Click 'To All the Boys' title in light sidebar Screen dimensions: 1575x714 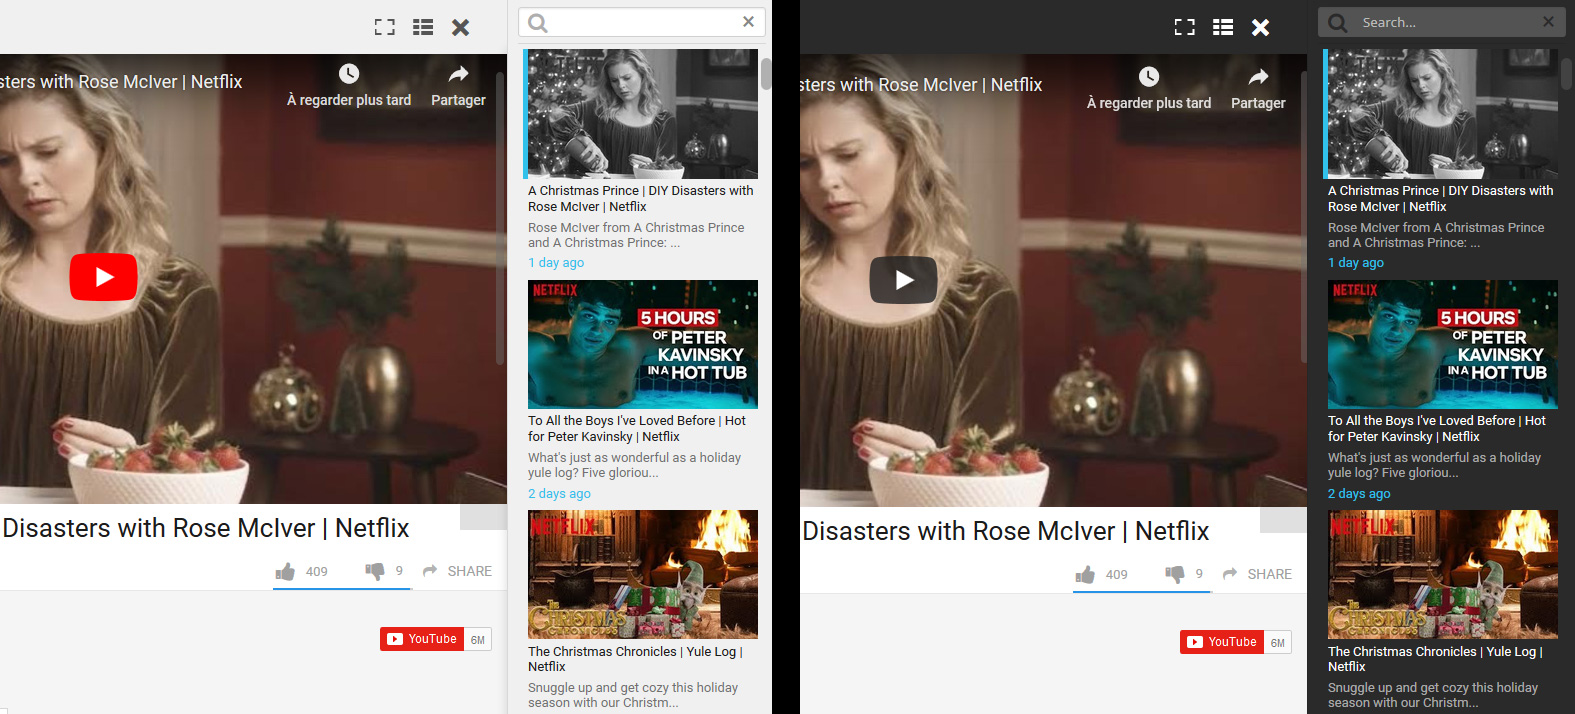pyautogui.click(x=637, y=428)
